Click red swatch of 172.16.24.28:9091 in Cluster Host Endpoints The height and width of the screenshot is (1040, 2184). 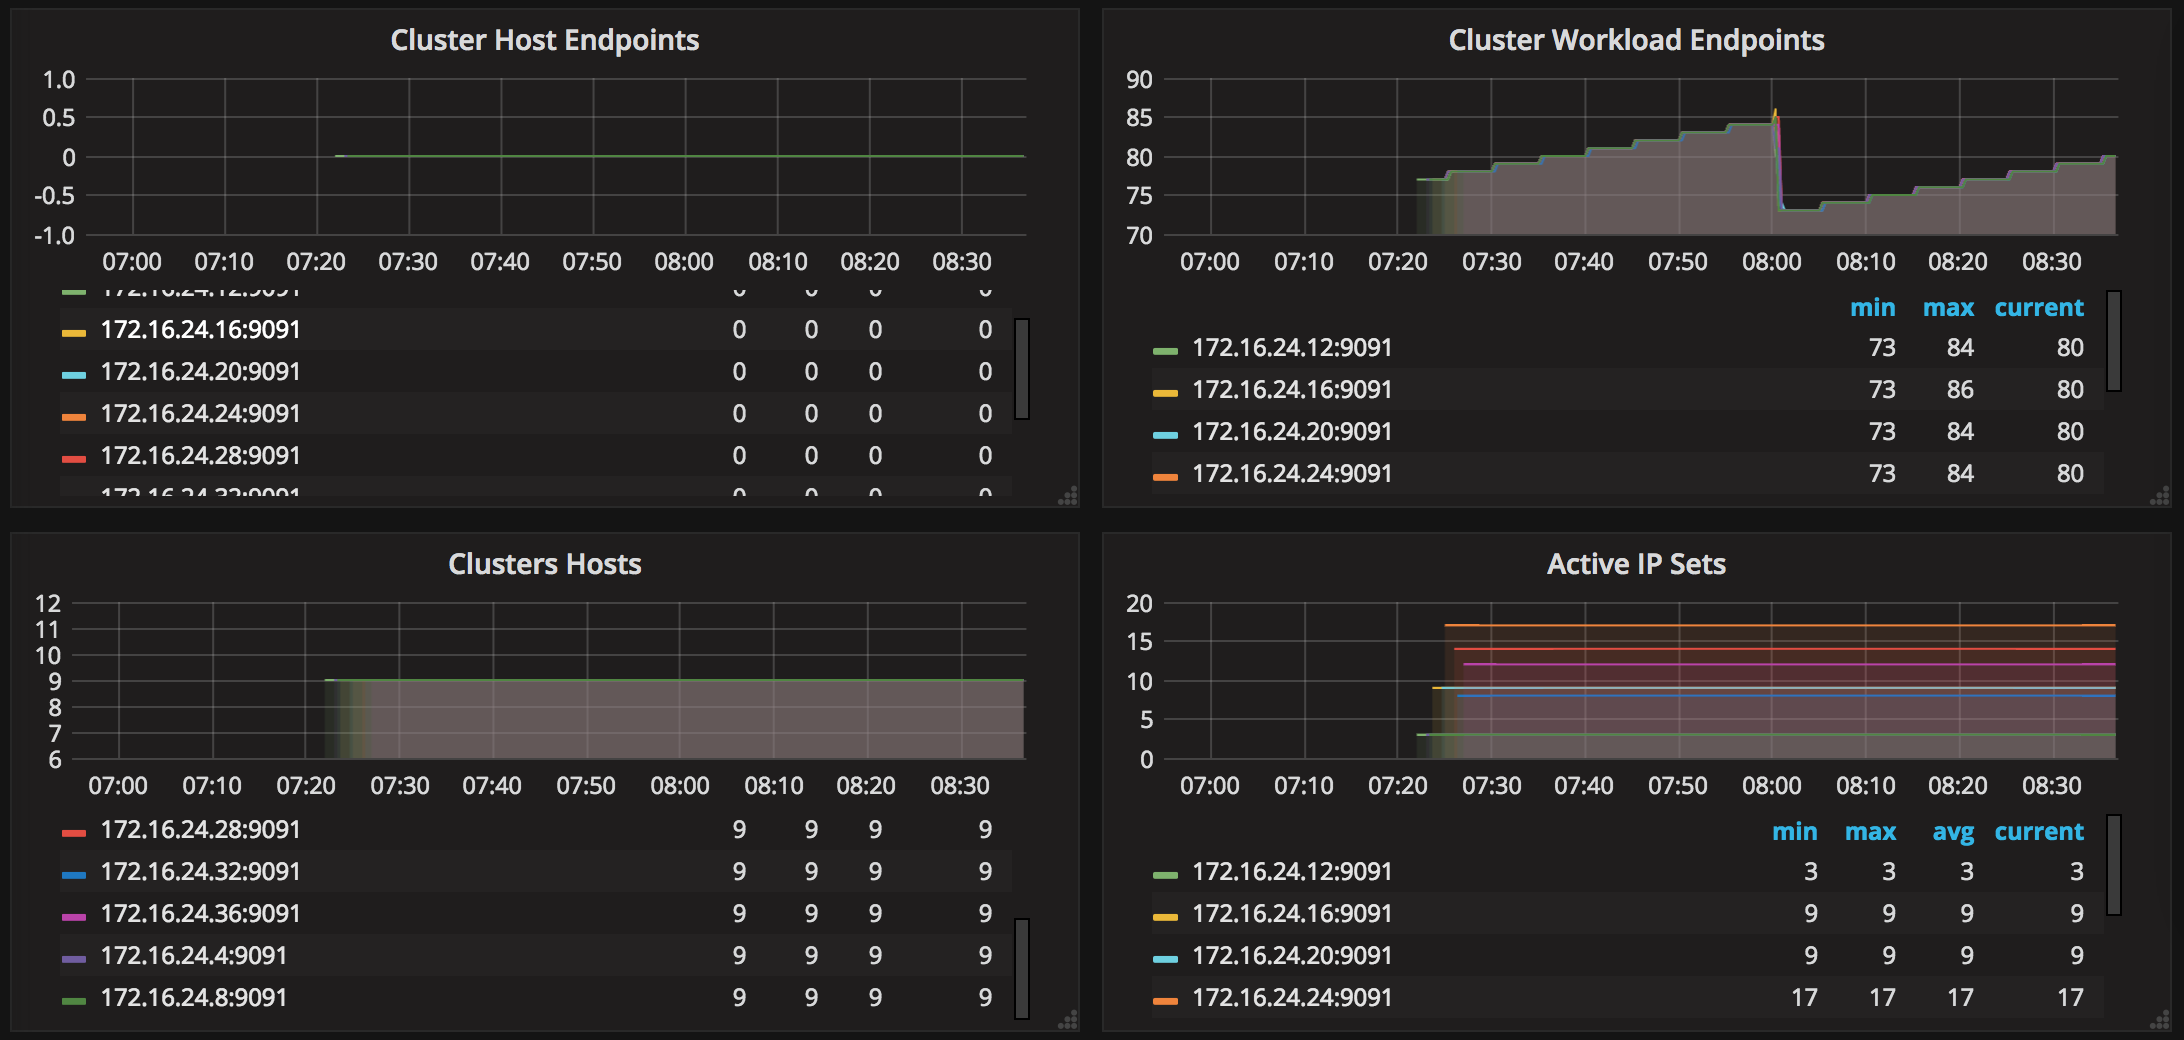click(74, 459)
